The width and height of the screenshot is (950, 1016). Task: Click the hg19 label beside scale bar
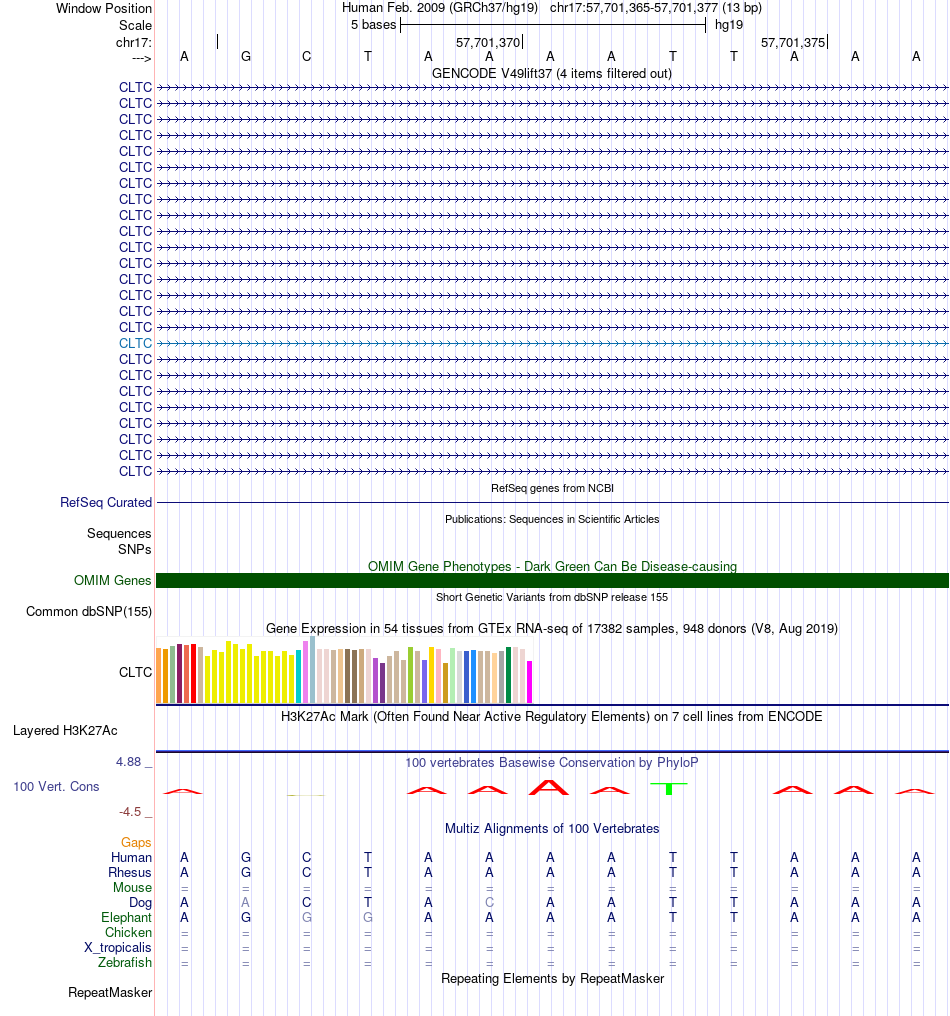729,25
